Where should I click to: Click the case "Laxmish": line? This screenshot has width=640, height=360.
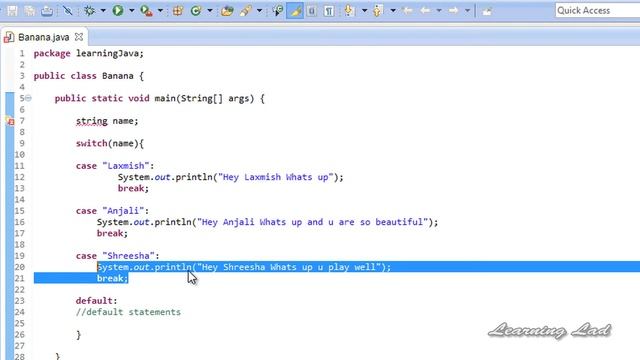(x=115, y=166)
